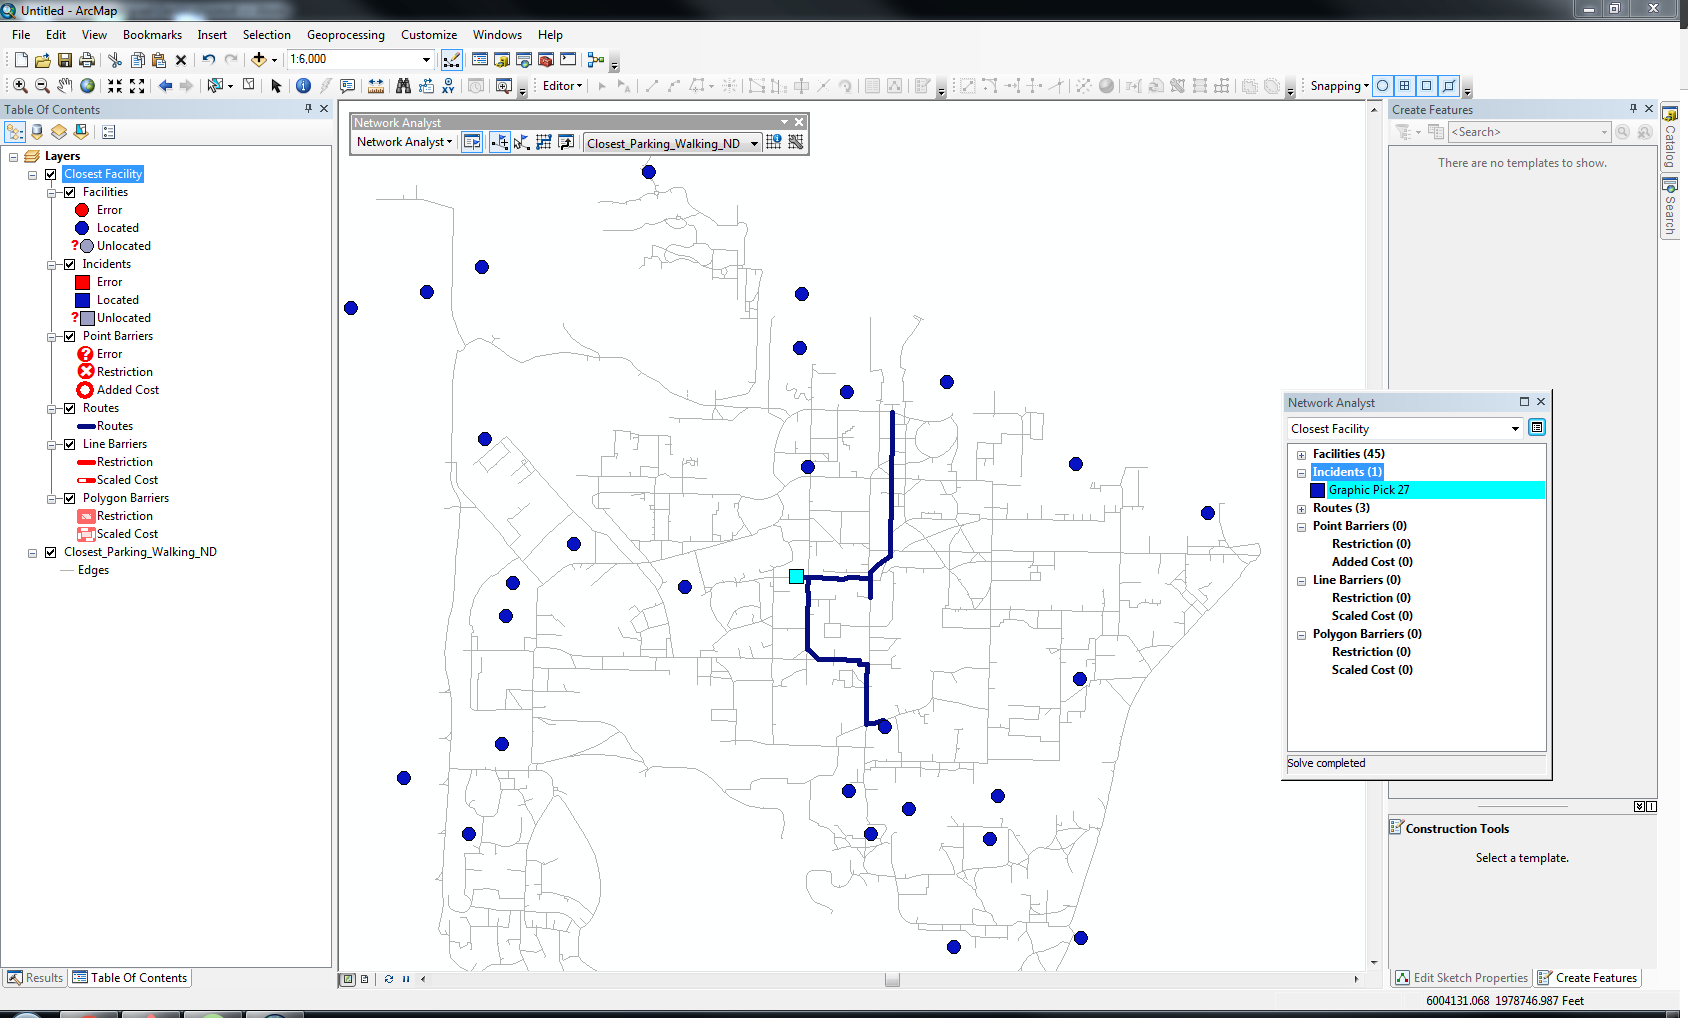Open the Editor dropdown menu button
Viewport: 1688px width, 1018px height.
(x=562, y=86)
